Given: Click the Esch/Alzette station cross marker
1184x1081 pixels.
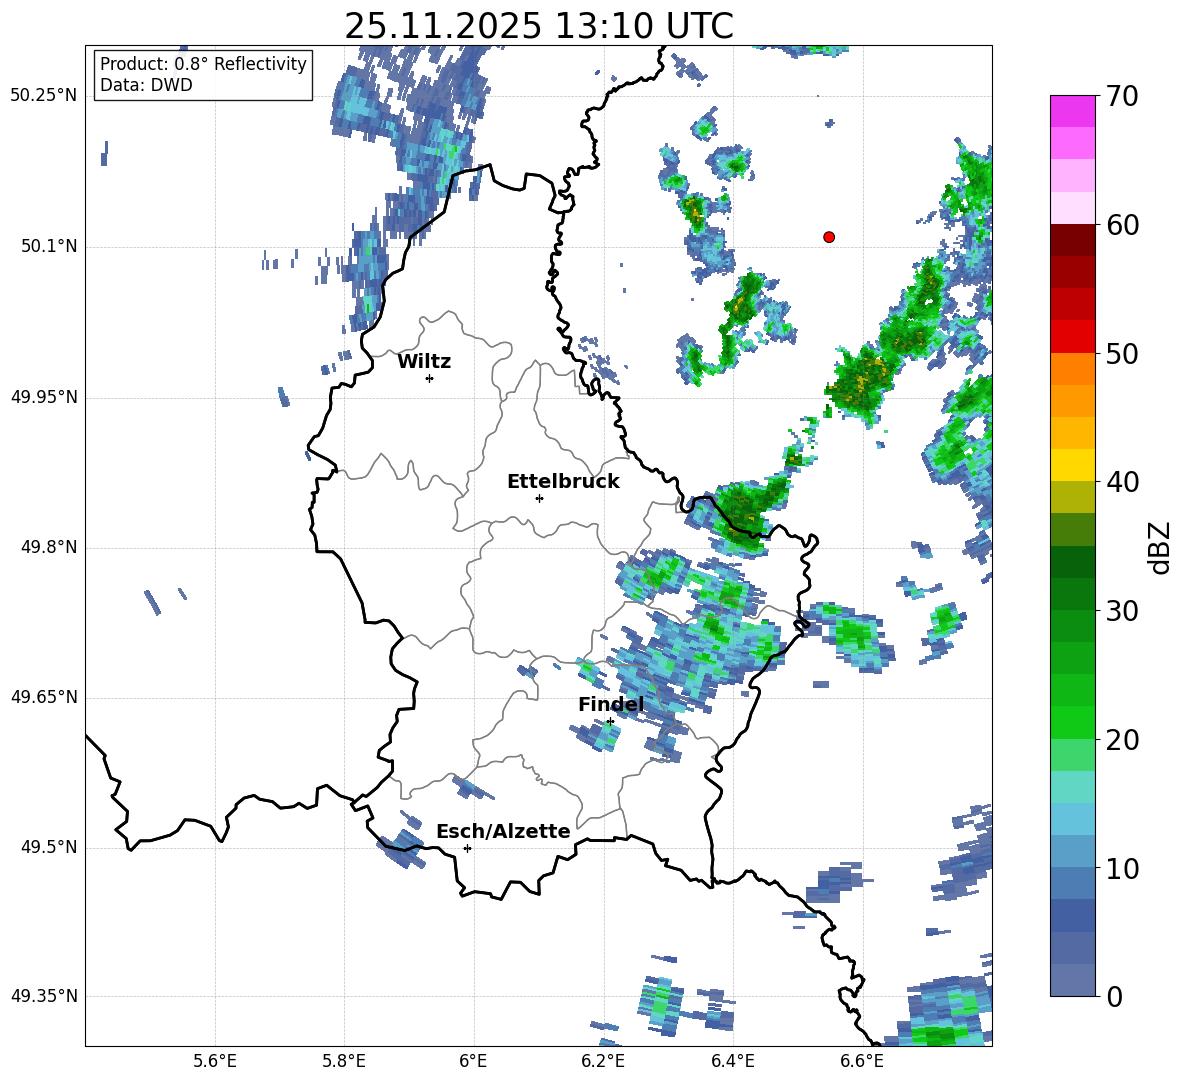Looking at the screenshot, I should 467,848.
